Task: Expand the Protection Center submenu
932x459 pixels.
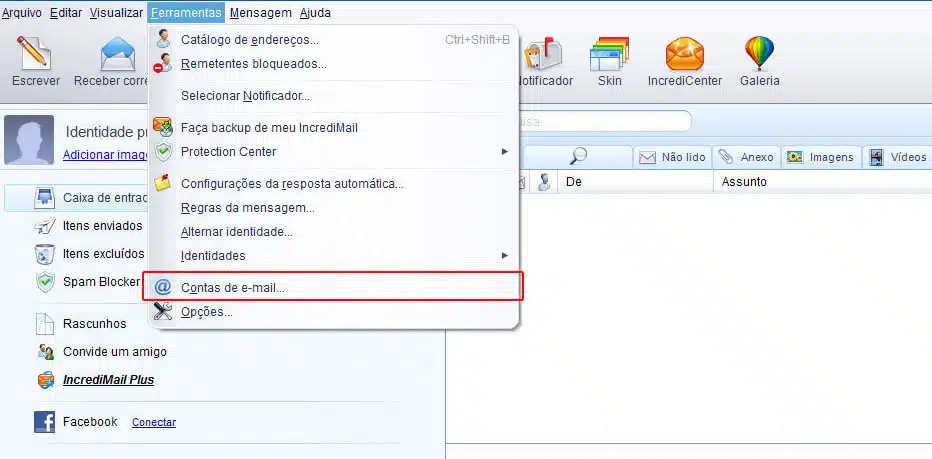Action: pos(504,151)
